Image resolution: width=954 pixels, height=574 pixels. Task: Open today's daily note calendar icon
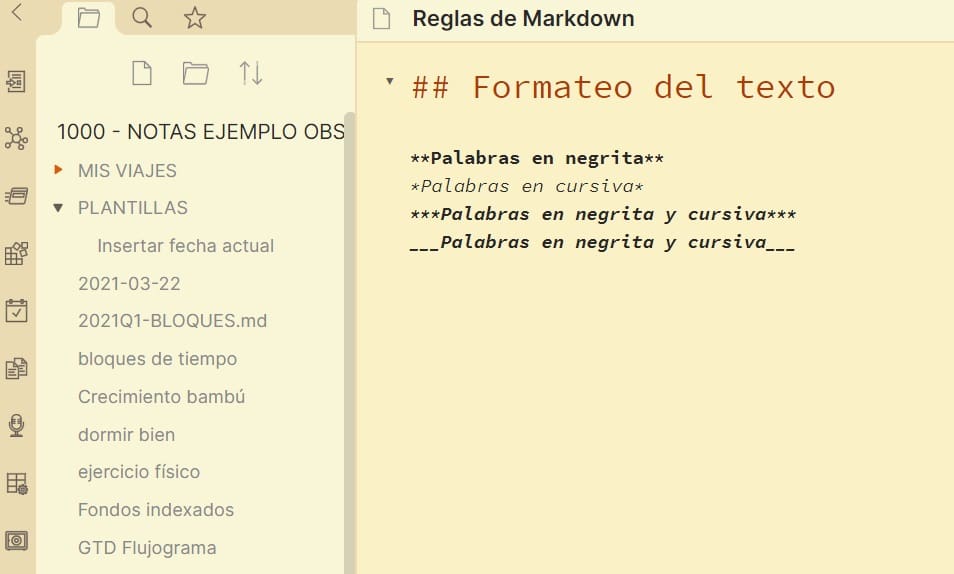pos(16,310)
